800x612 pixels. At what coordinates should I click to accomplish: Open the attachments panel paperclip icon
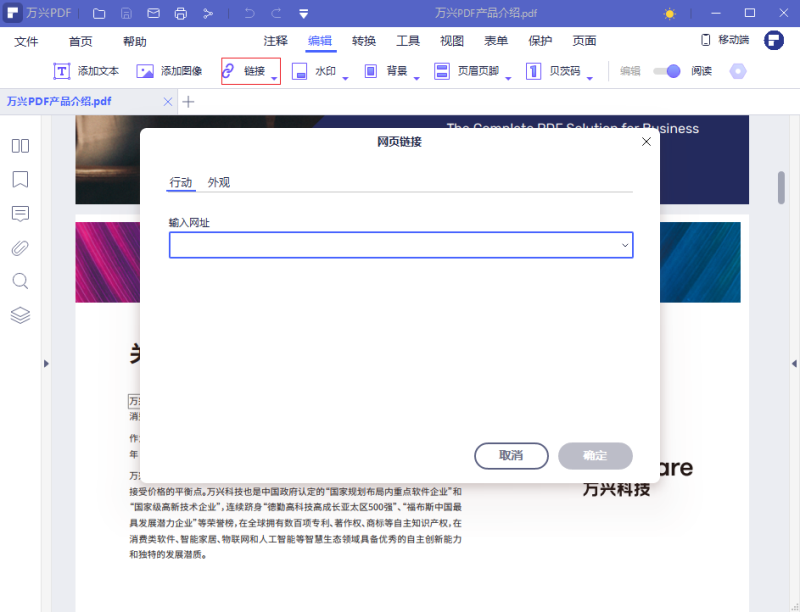coord(20,247)
